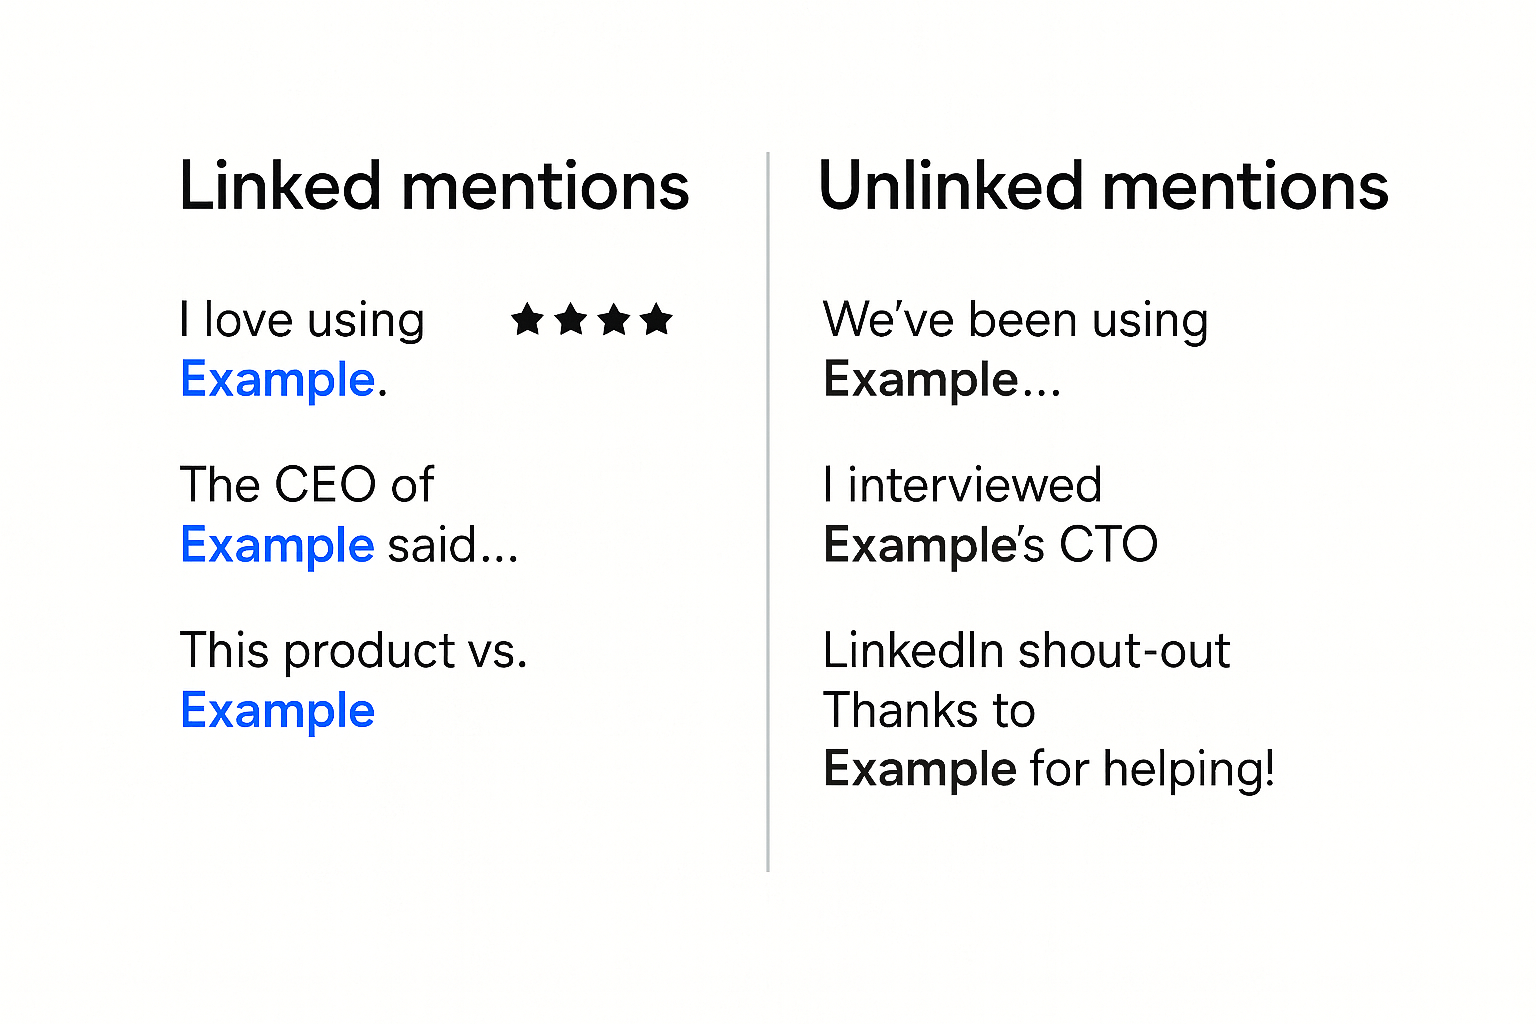Click the "Thanks to" text

coord(929,711)
